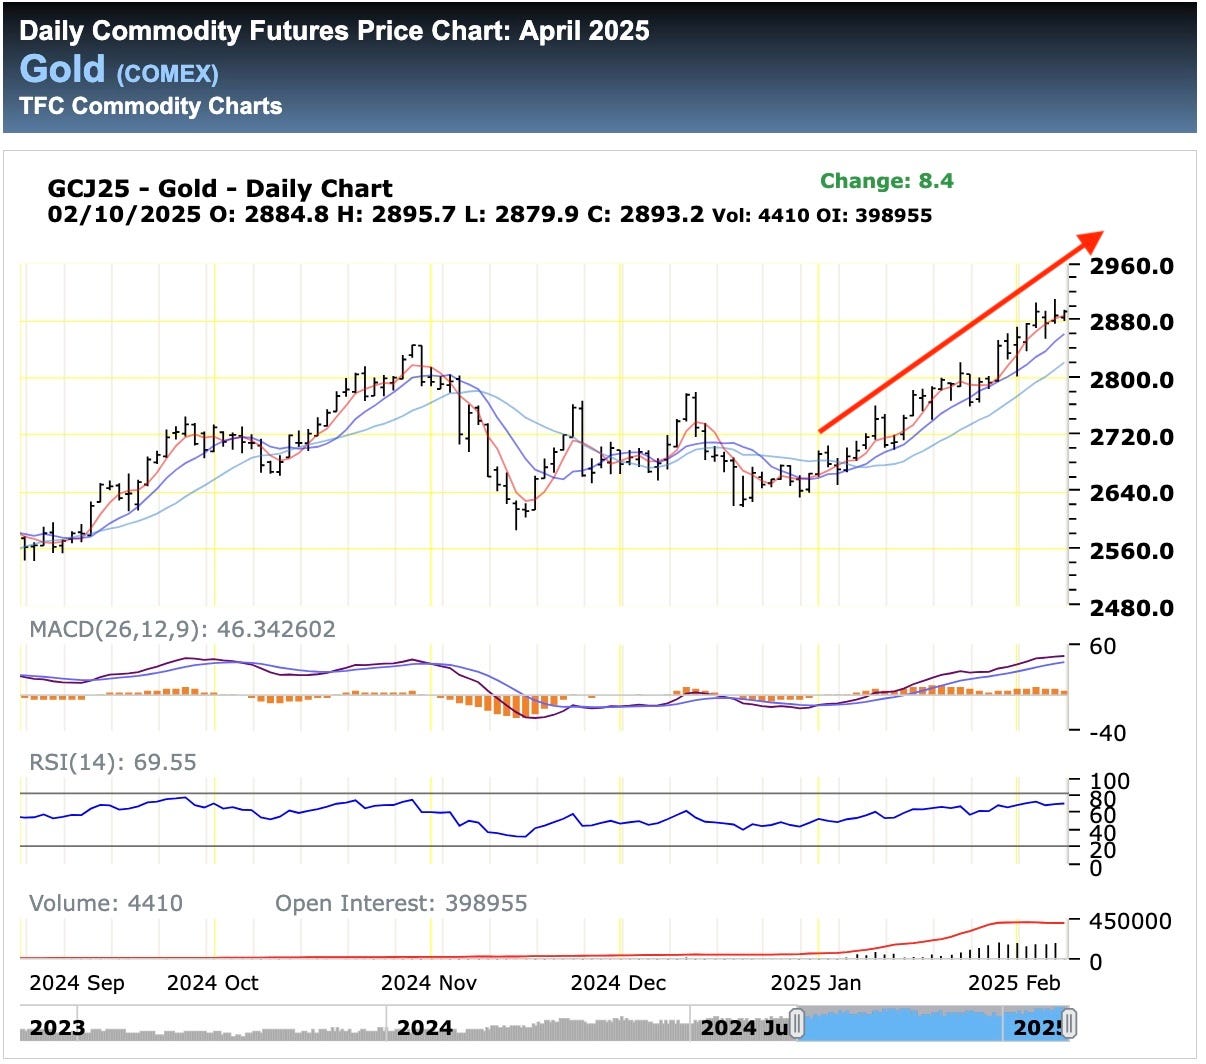1206x1064 pixels.
Task: Click the 2024 label in the range navigator
Action: coord(424,1028)
